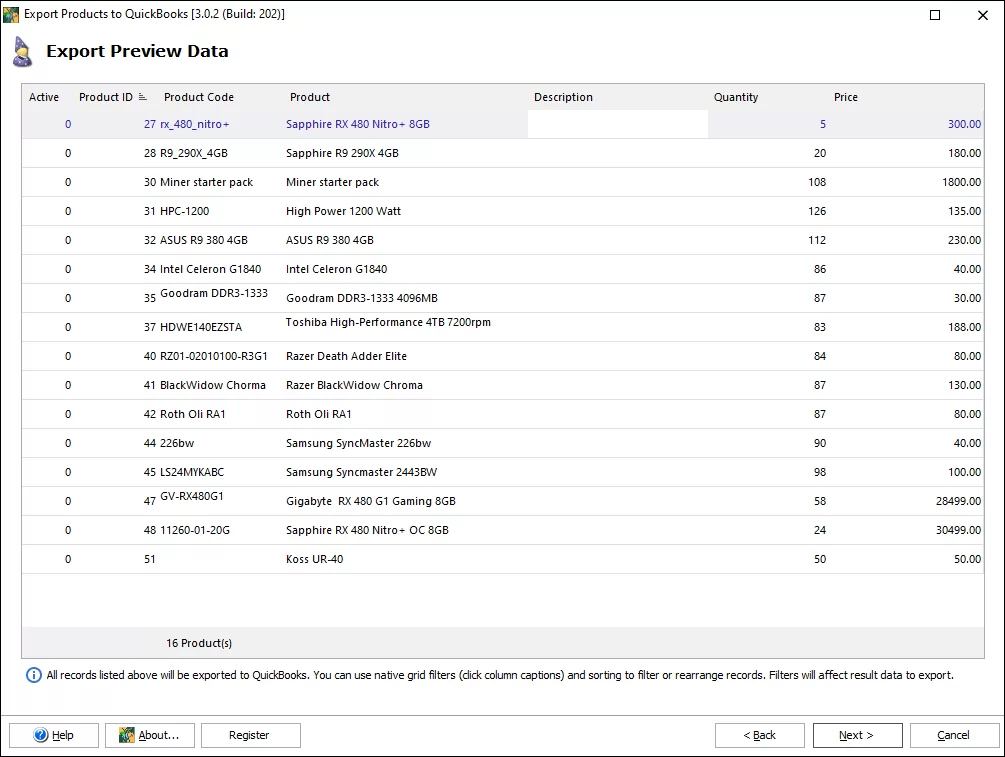This screenshot has height=757, width=1005.
Task: Cancel the QuickBooks export
Action: pos(952,735)
